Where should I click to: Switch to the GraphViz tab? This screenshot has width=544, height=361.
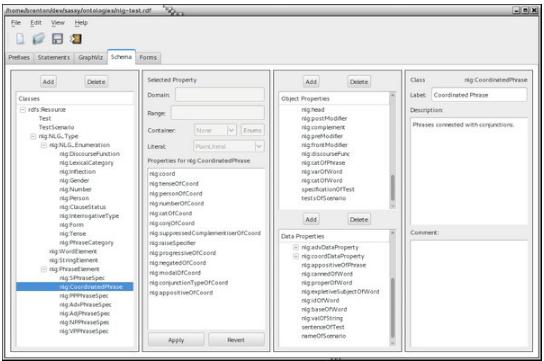[x=91, y=58]
